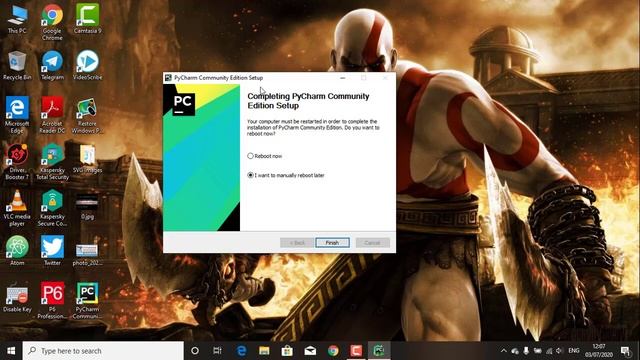Select I want to manually reboot later

point(286,175)
